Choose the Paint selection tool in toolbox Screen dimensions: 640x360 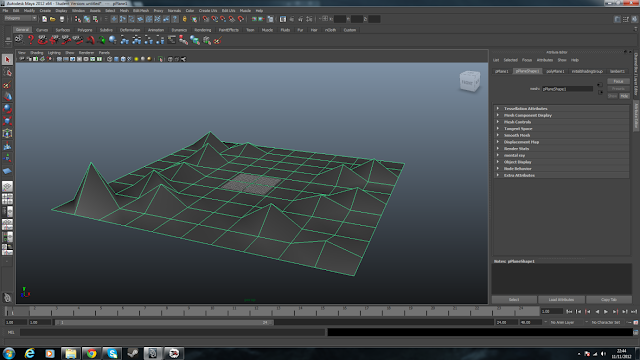(7, 84)
